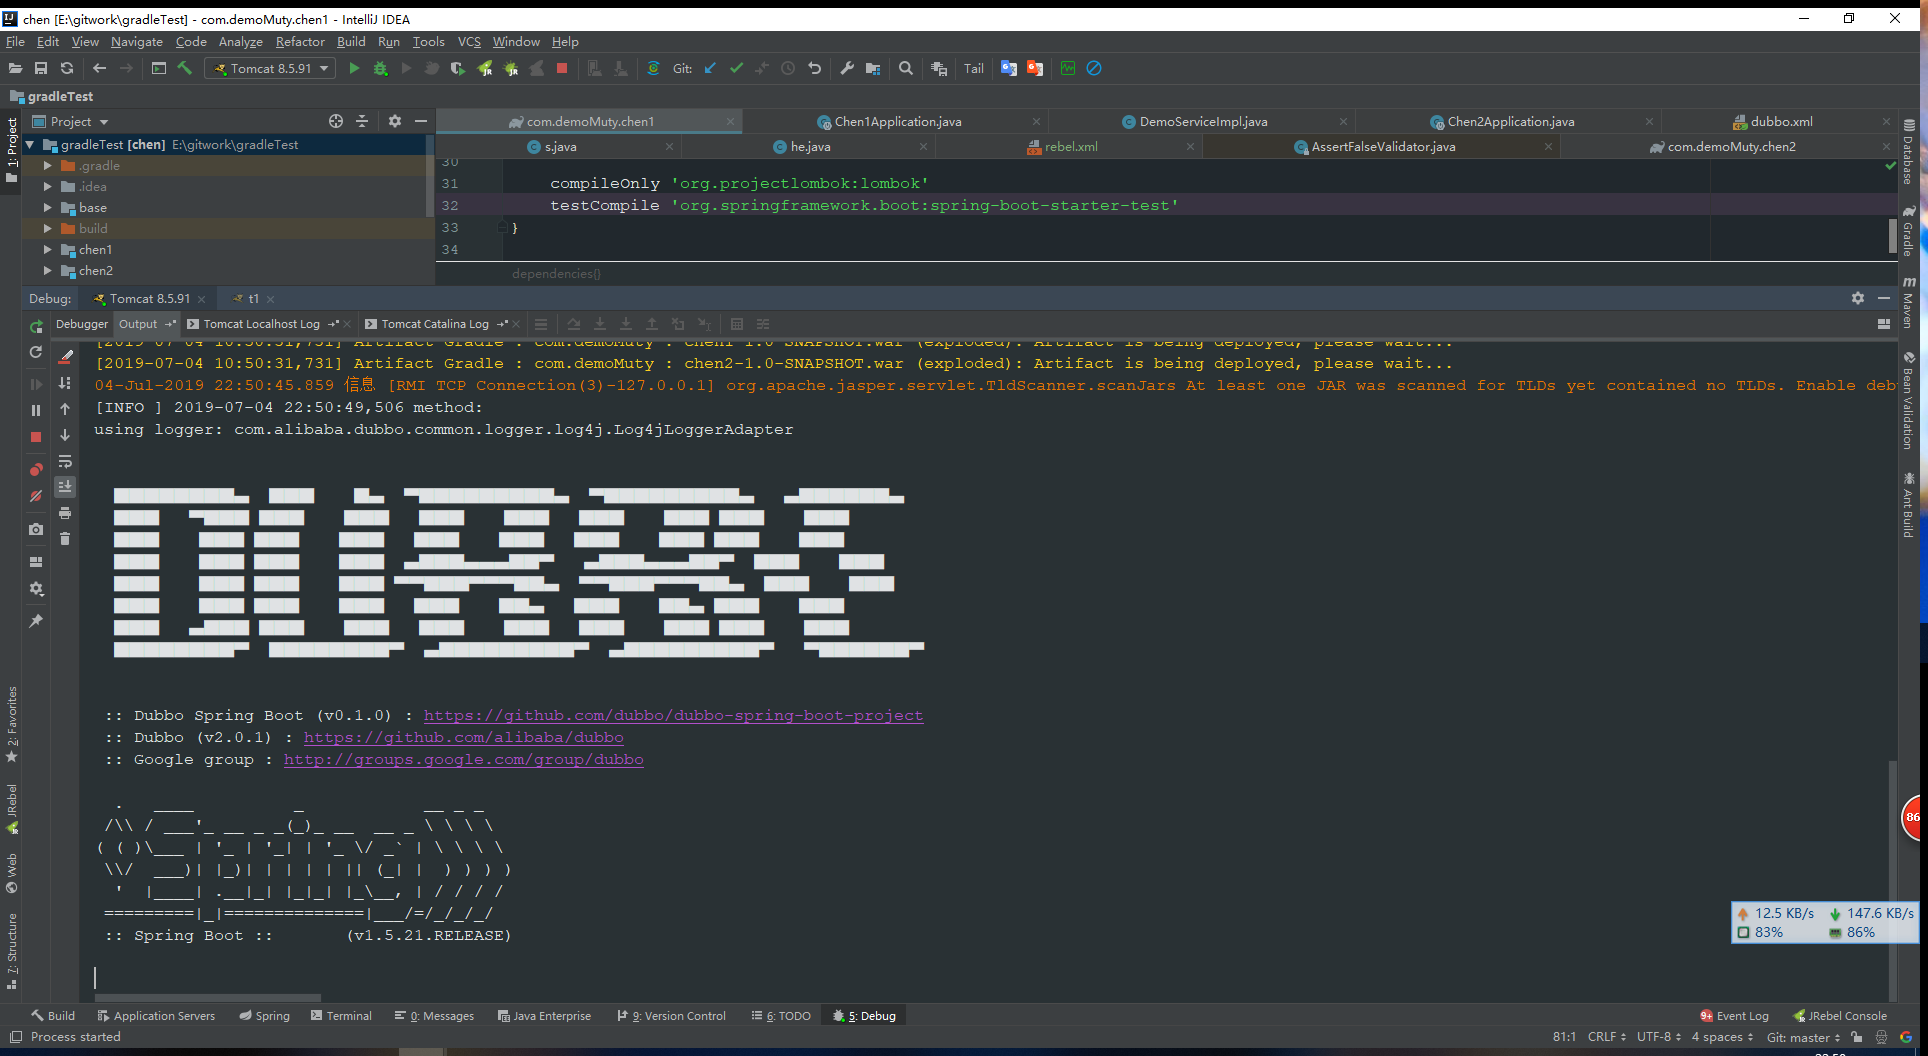
Task: Click the Git Update Project blue arrow
Action: [710, 69]
